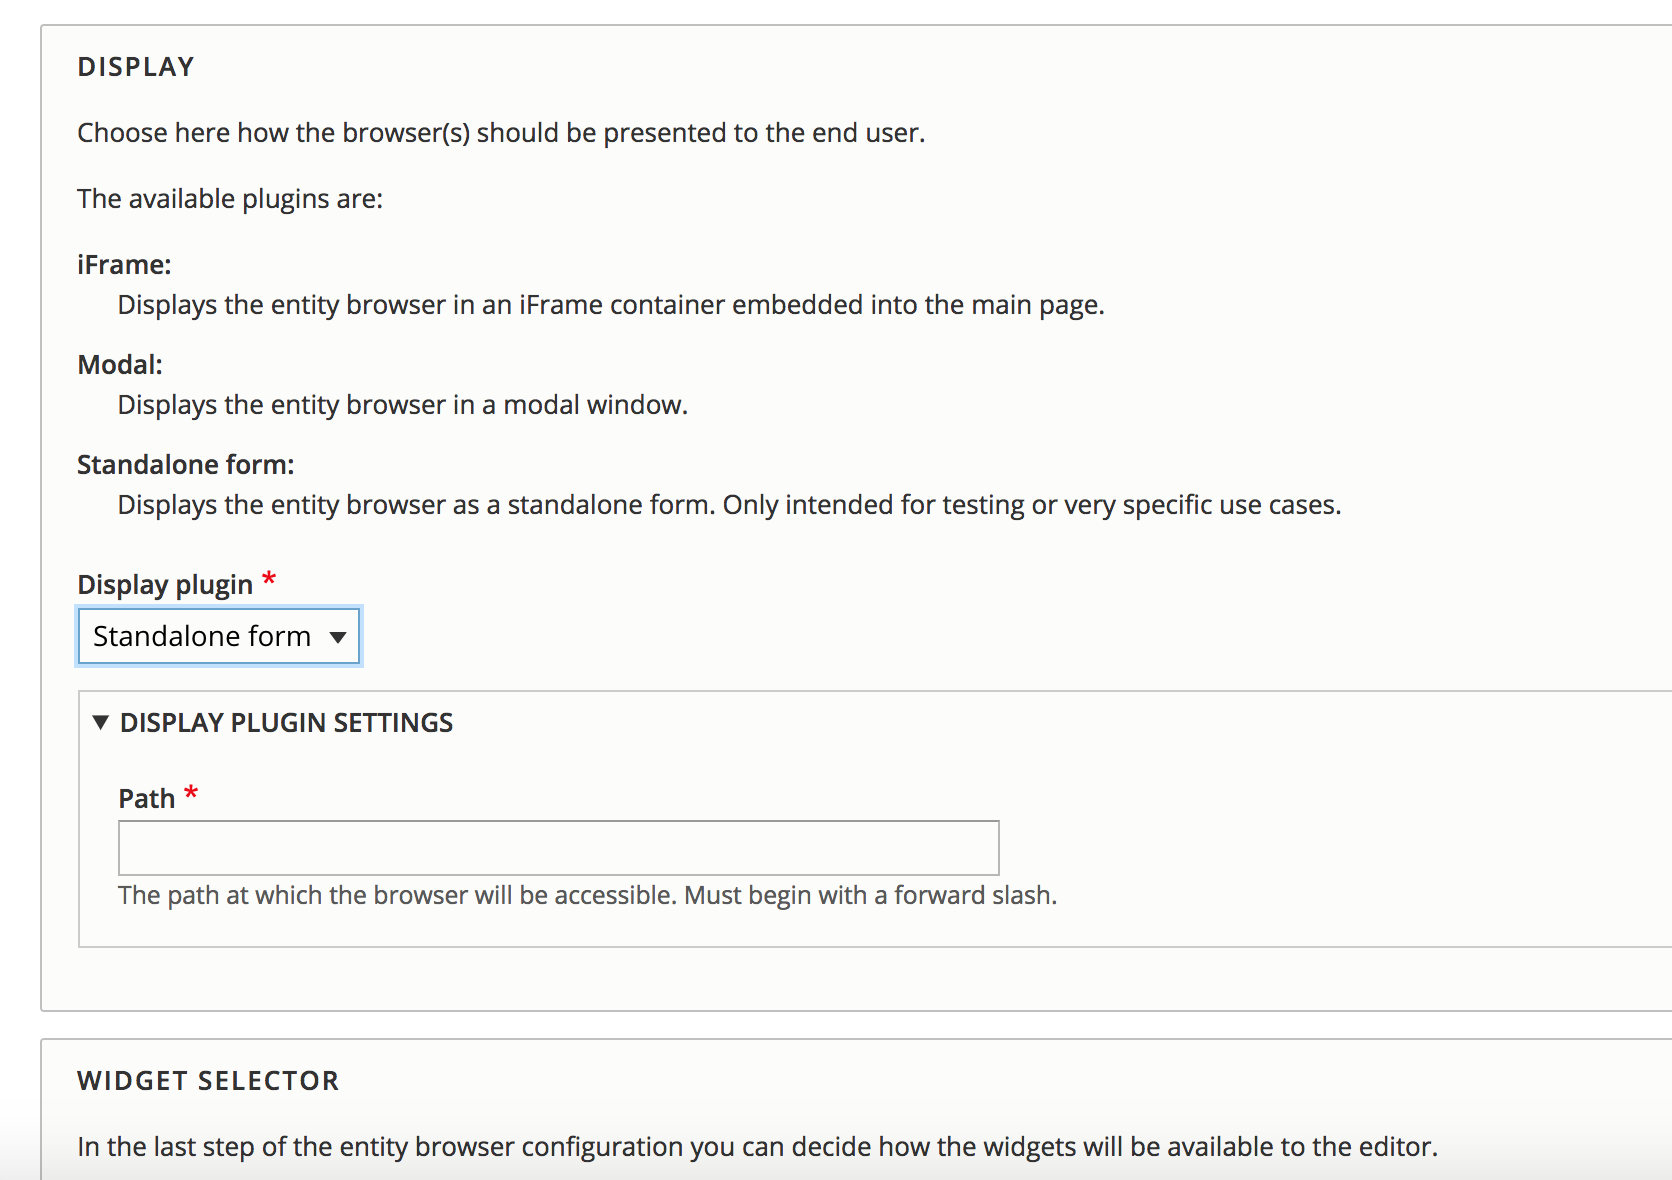1672x1180 pixels.
Task: Click the bold iFrame label
Action: click(123, 264)
